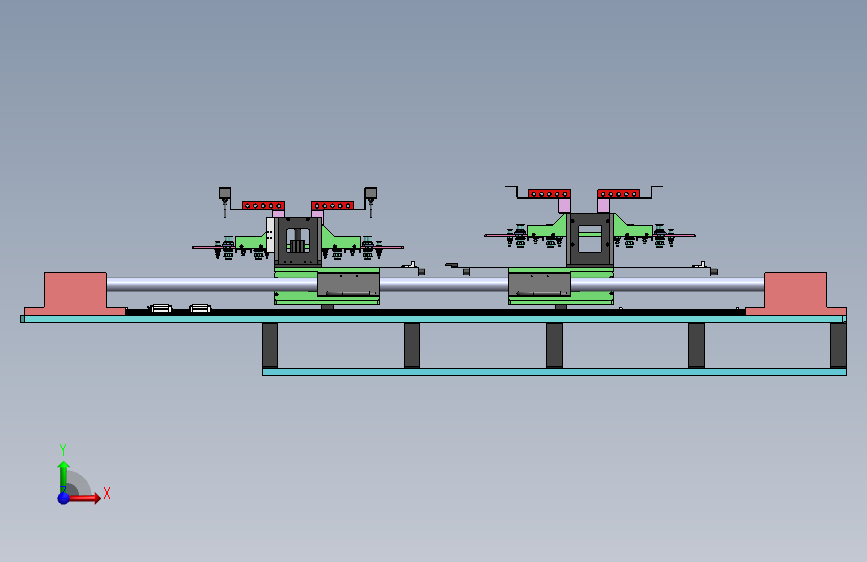Select the gray block on left carriage

click(348, 284)
